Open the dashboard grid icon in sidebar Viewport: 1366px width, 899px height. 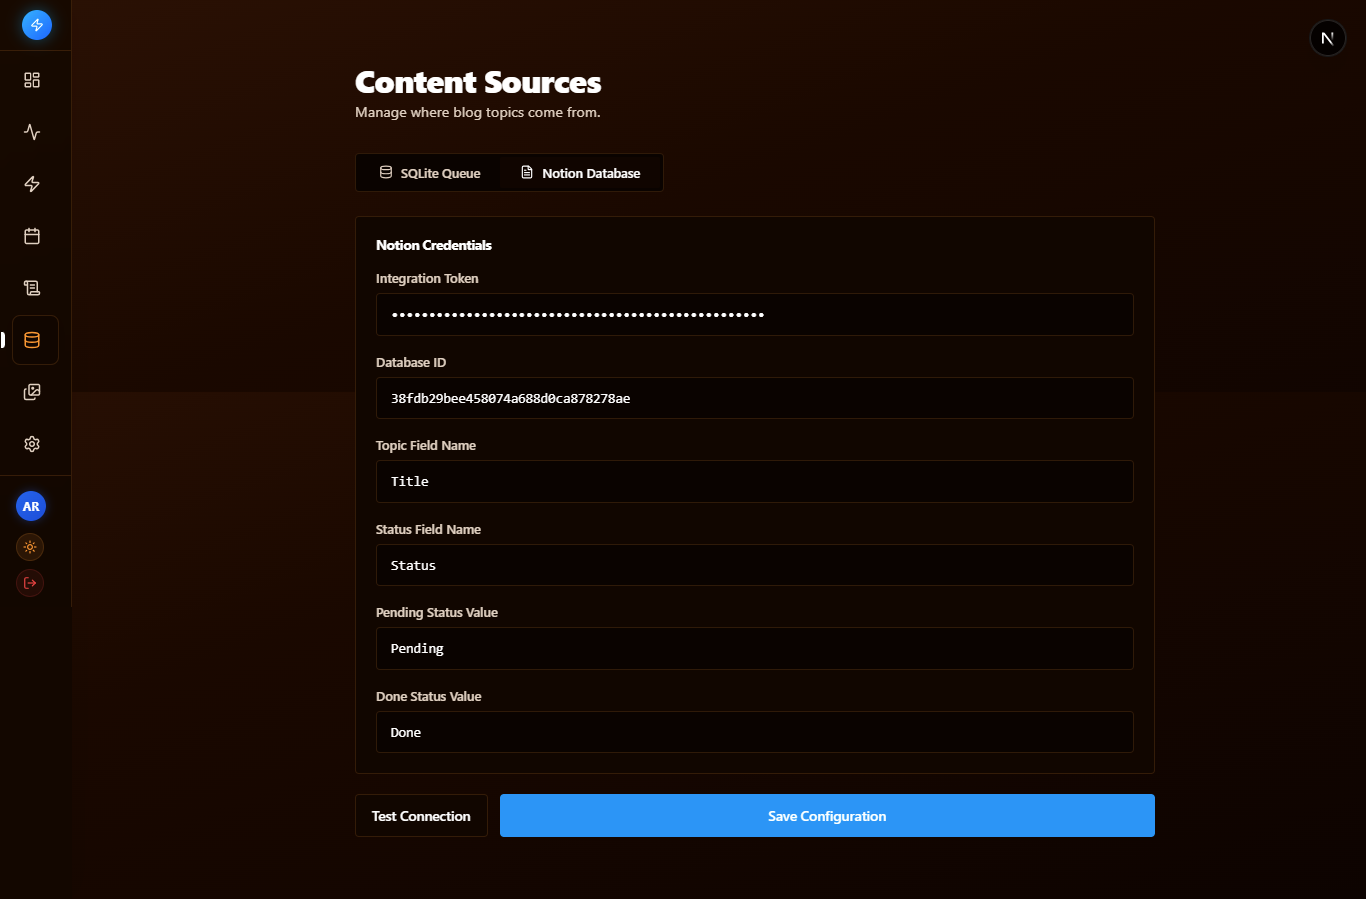pyautogui.click(x=32, y=80)
